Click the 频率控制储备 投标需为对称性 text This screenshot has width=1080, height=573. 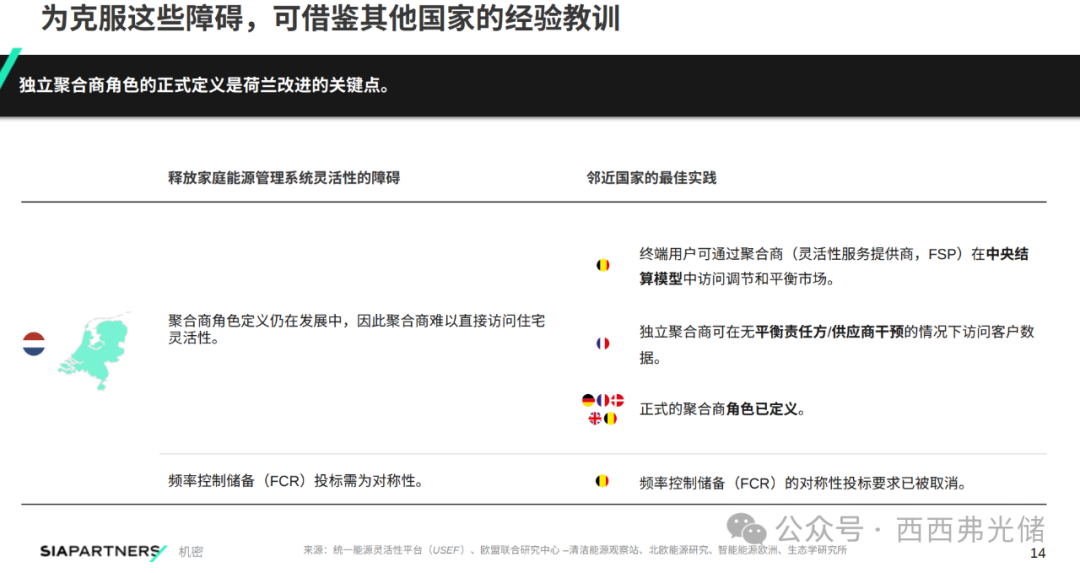(x=295, y=481)
